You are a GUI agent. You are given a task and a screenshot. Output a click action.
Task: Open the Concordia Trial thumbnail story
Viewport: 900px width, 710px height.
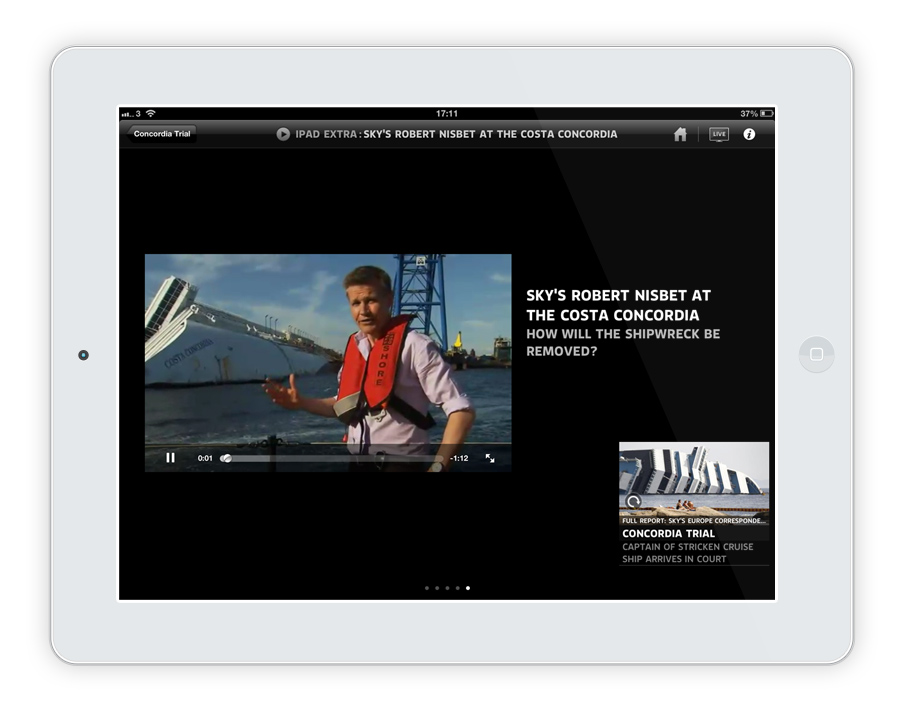[x=694, y=503]
